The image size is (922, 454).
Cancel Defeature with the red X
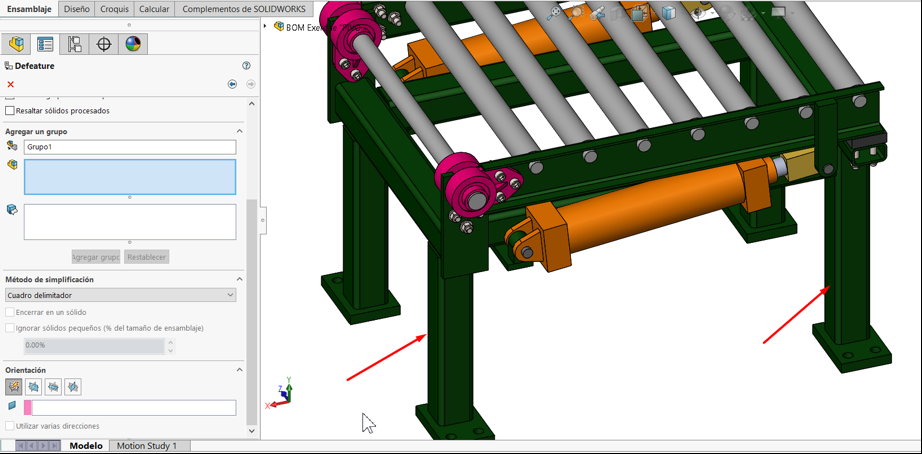click(x=10, y=85)
